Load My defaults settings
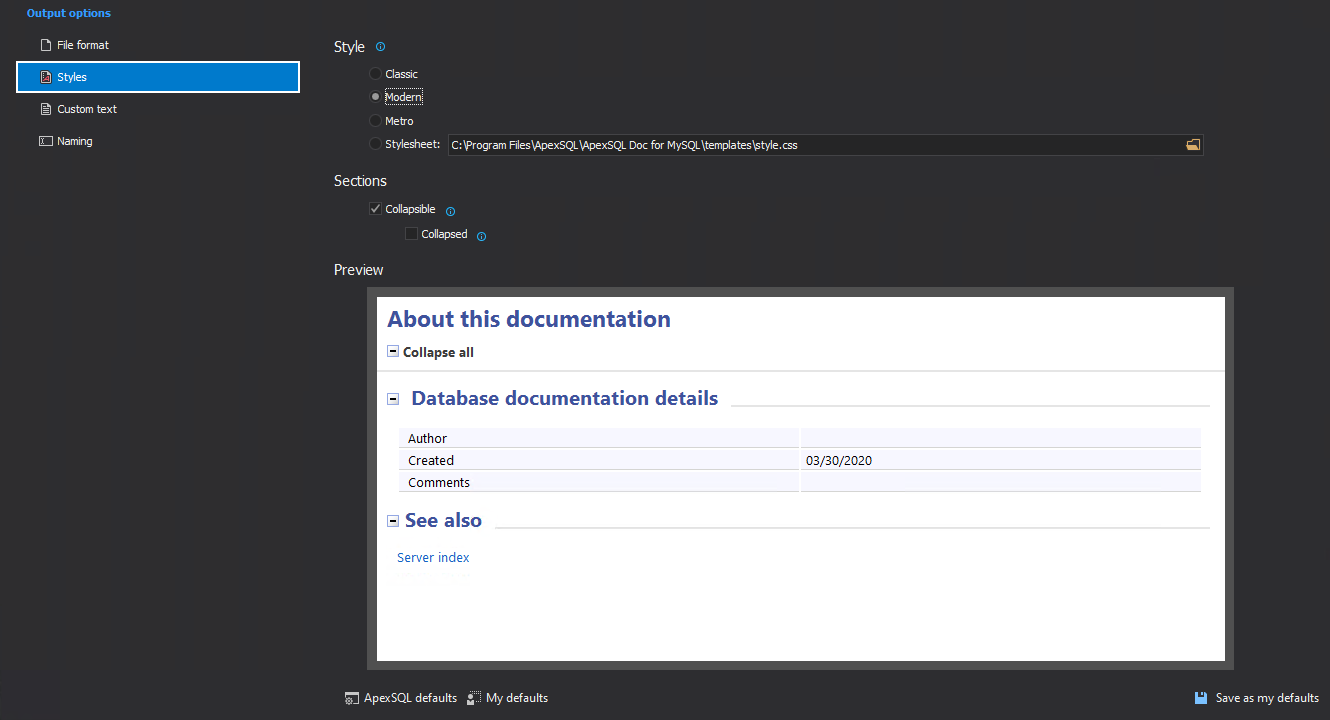The width and height of the screenshot is (1330, 720). pos(508,698)
